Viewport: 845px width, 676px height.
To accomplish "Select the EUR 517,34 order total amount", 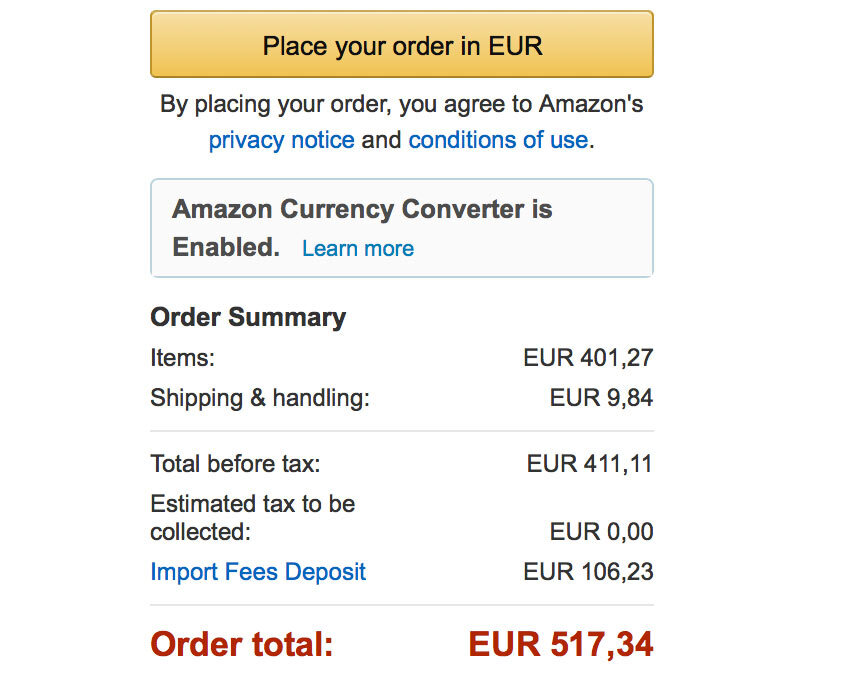I will click(x=560, y=645).
